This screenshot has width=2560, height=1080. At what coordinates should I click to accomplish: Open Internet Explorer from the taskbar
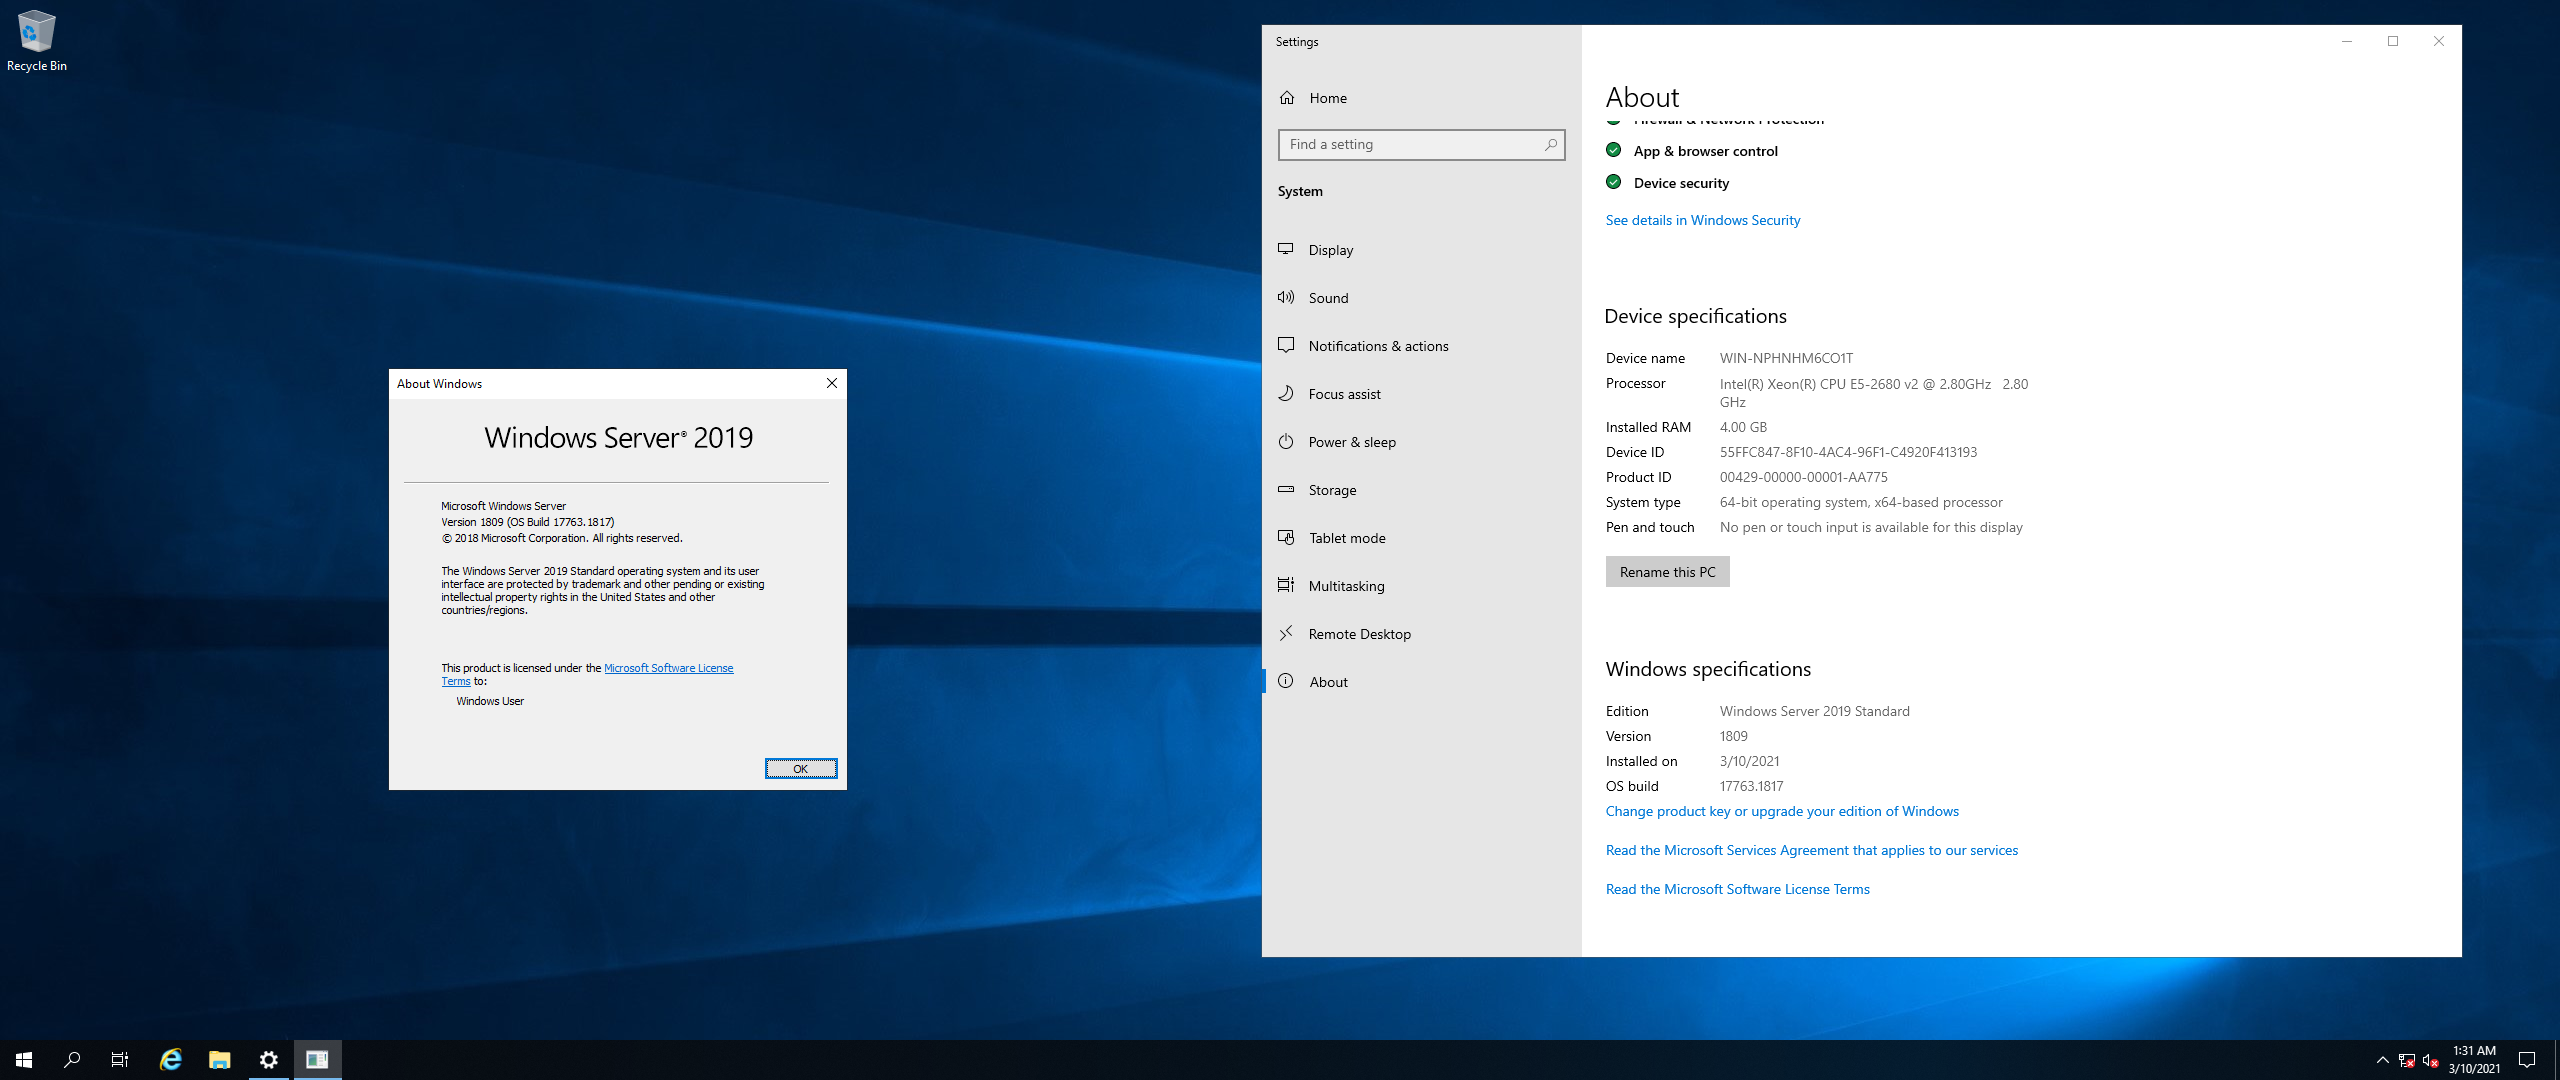(x=171, y=1060)
